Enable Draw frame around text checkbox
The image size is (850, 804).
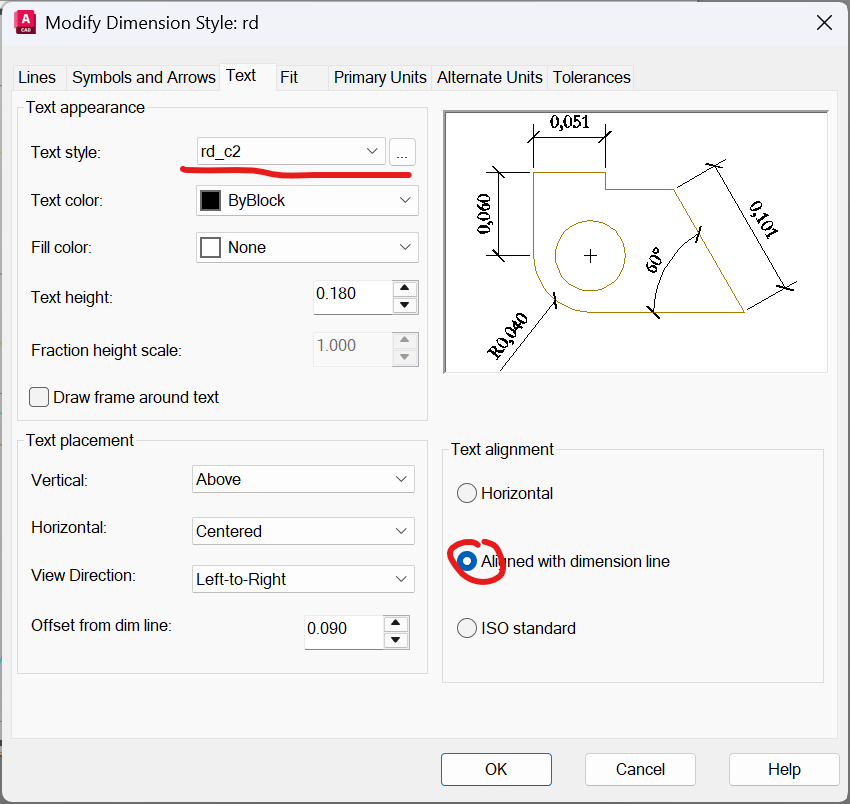(x=39, y=397)
